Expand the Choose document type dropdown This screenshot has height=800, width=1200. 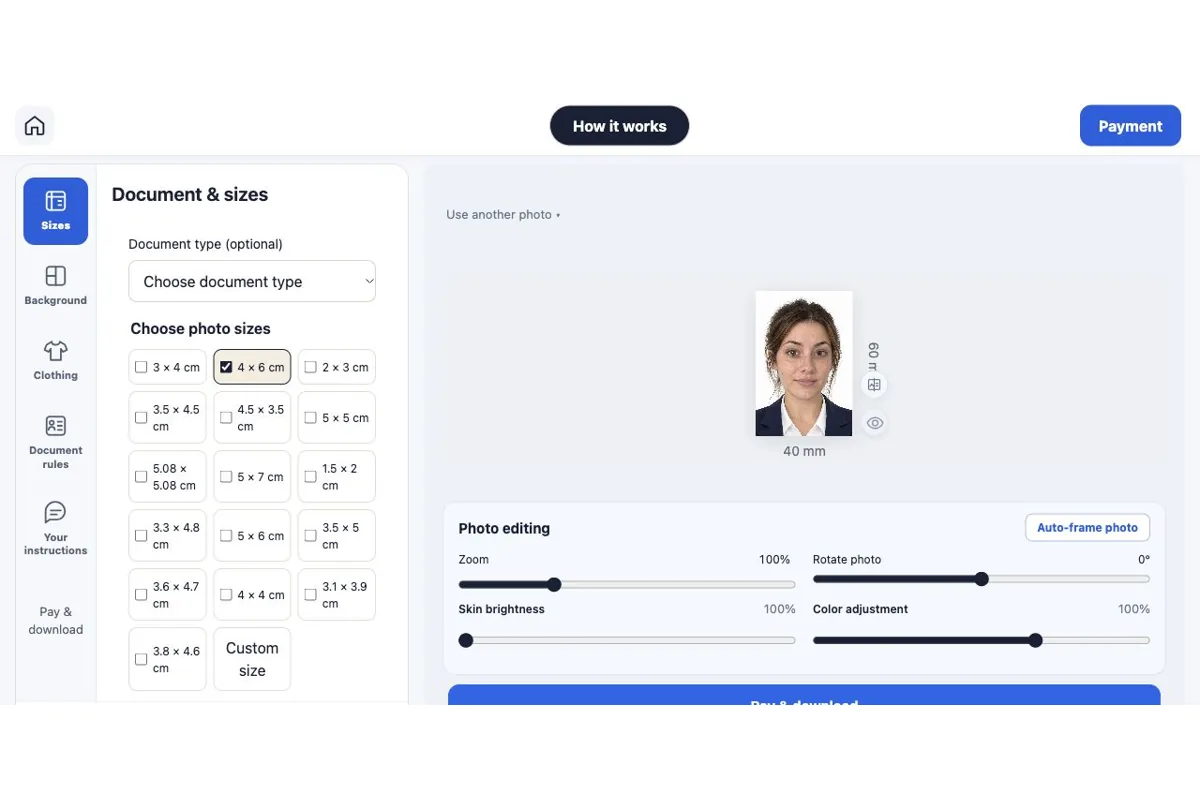click(x=252, y=282)
